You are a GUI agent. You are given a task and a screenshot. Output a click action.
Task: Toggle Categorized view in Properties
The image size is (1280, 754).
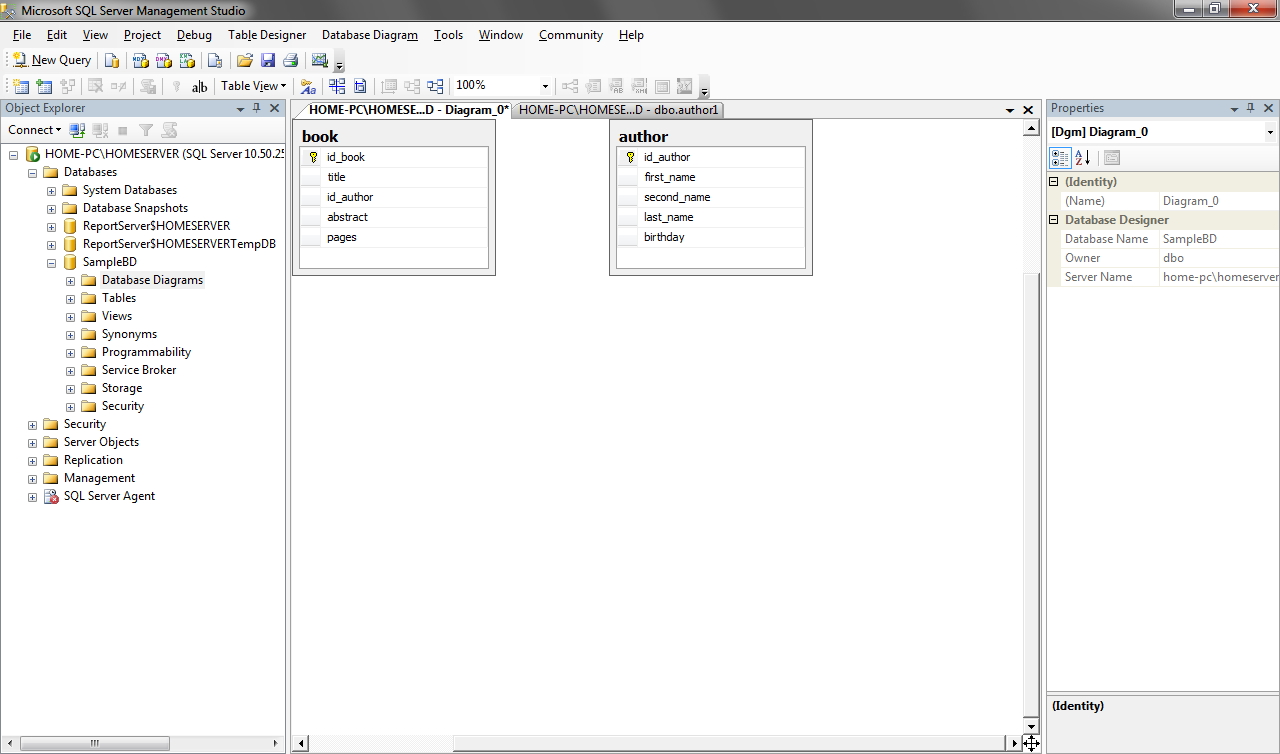1060,158
